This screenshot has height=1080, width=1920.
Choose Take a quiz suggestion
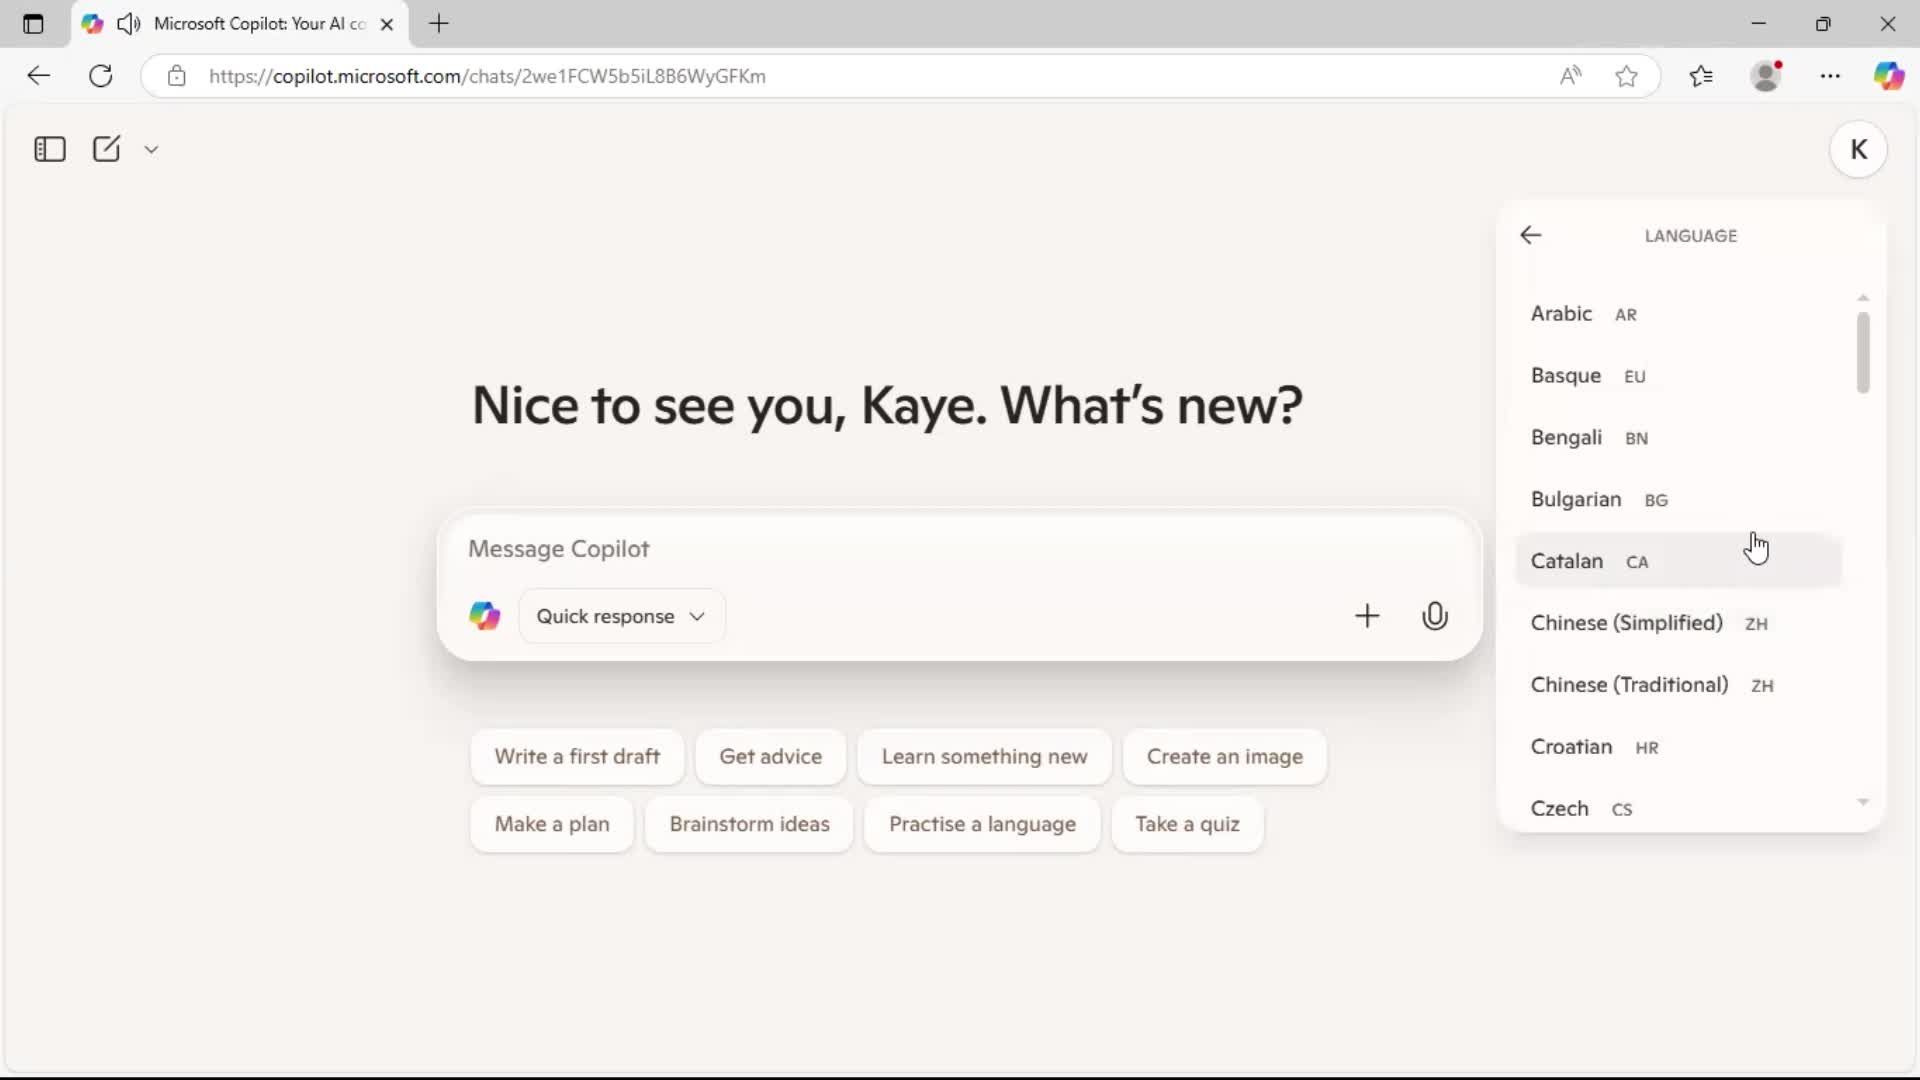pos(1187,824)
